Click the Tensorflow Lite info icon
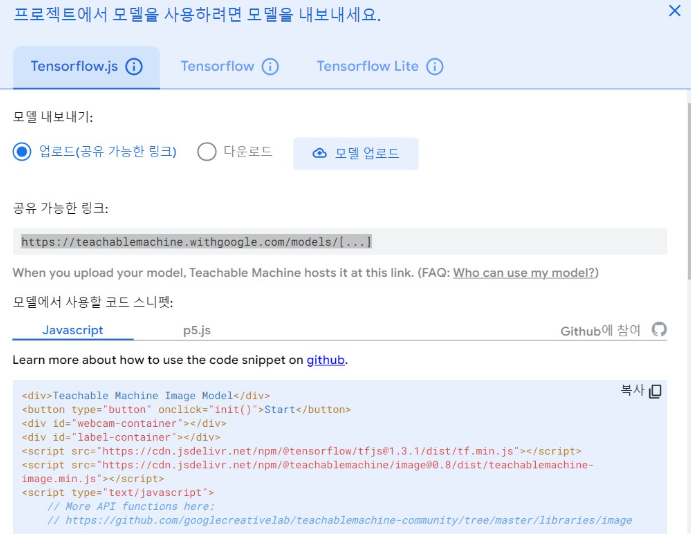The width and height of the screenshot is (691, 534). (435, 67)
